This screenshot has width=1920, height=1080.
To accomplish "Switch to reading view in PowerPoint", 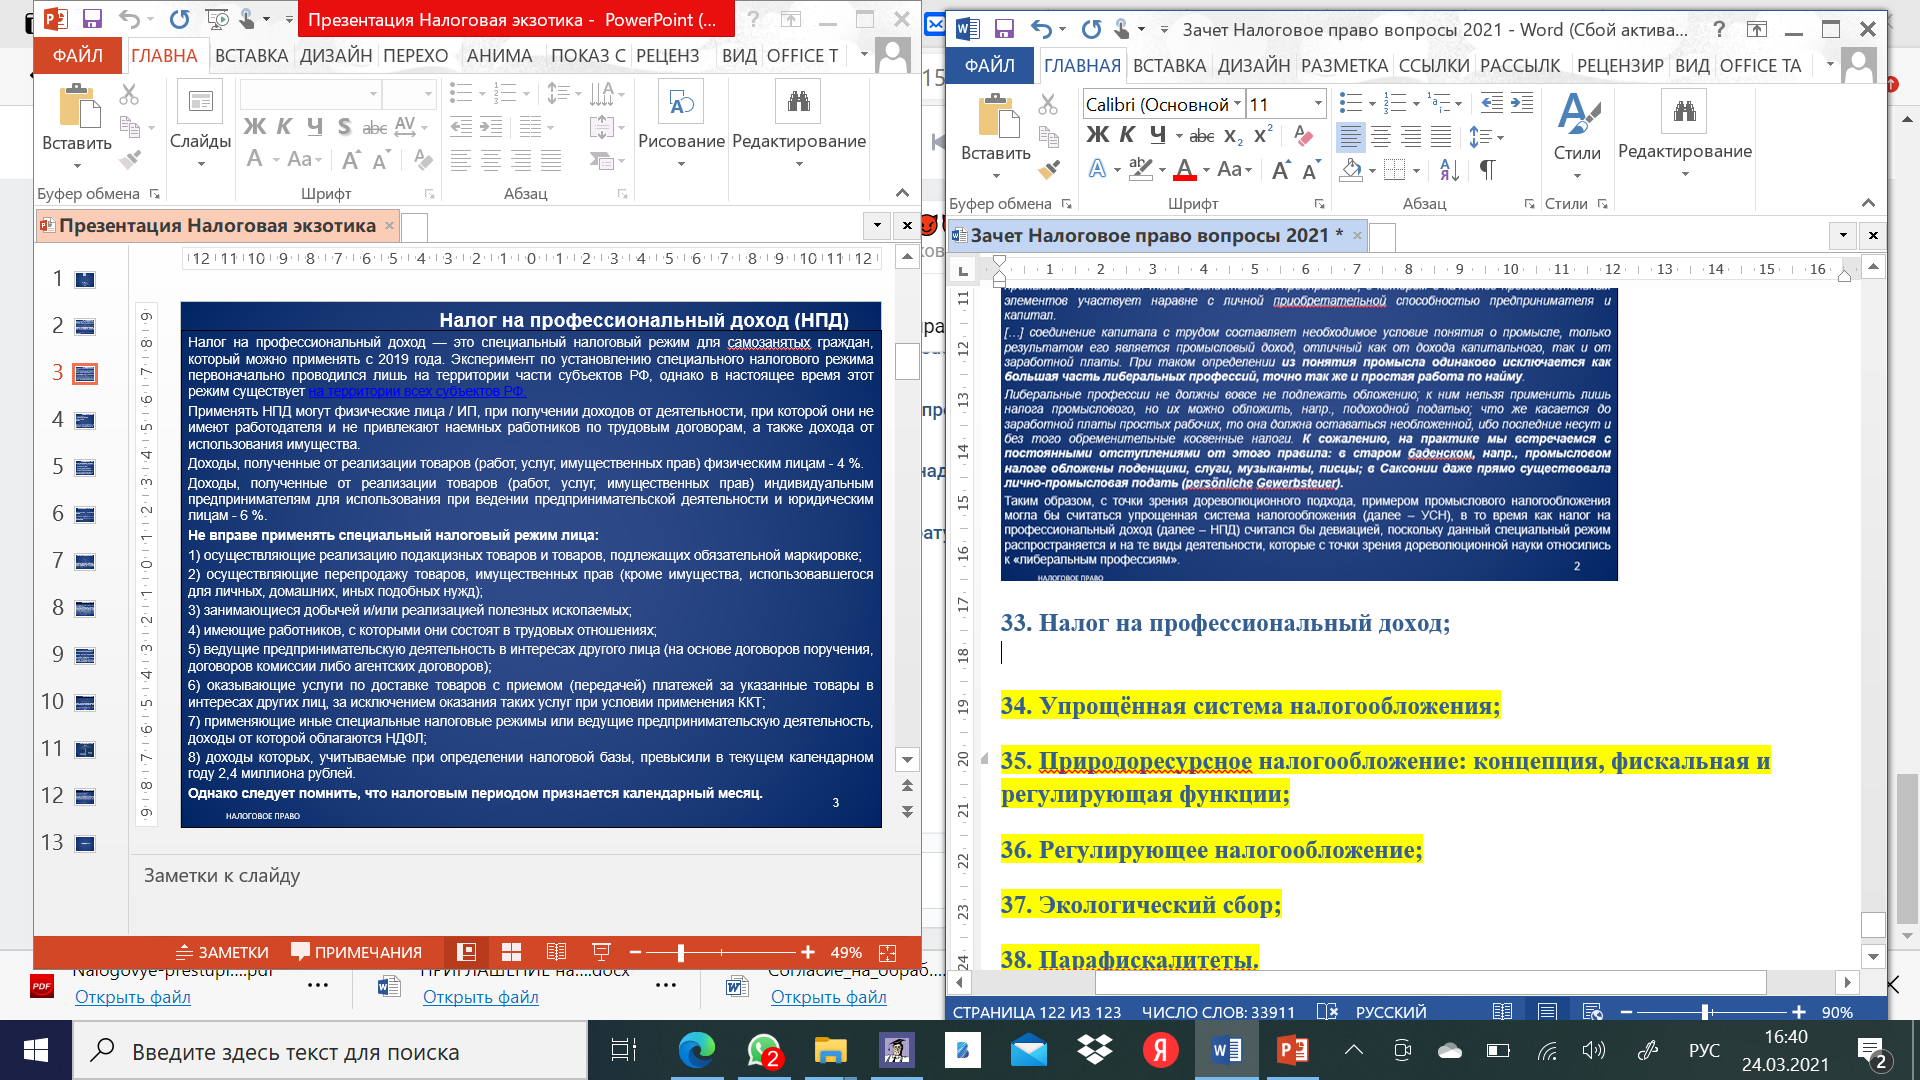I will tap(557, 952).
